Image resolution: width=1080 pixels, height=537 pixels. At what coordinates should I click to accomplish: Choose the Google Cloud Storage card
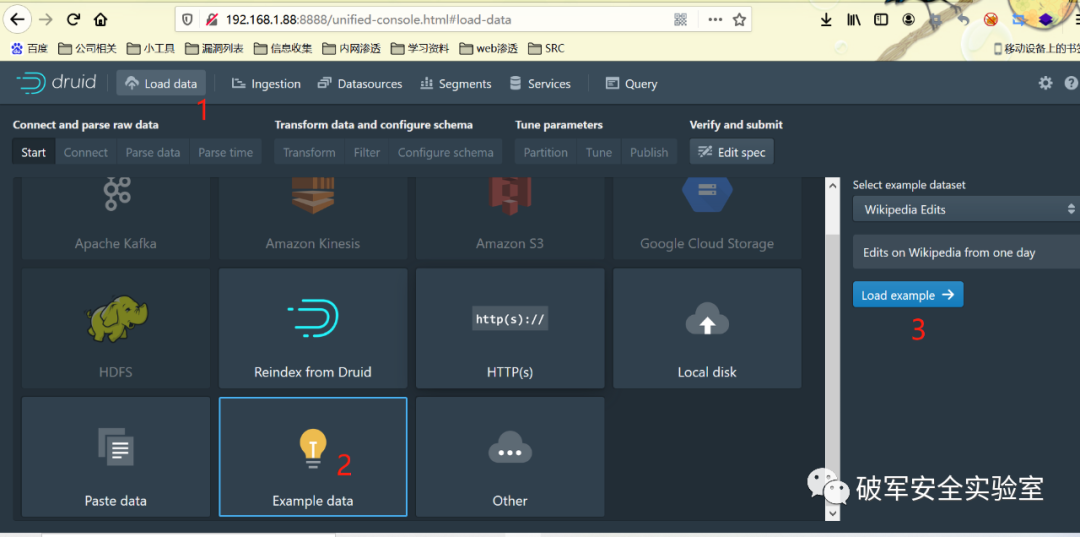[707, 218]
